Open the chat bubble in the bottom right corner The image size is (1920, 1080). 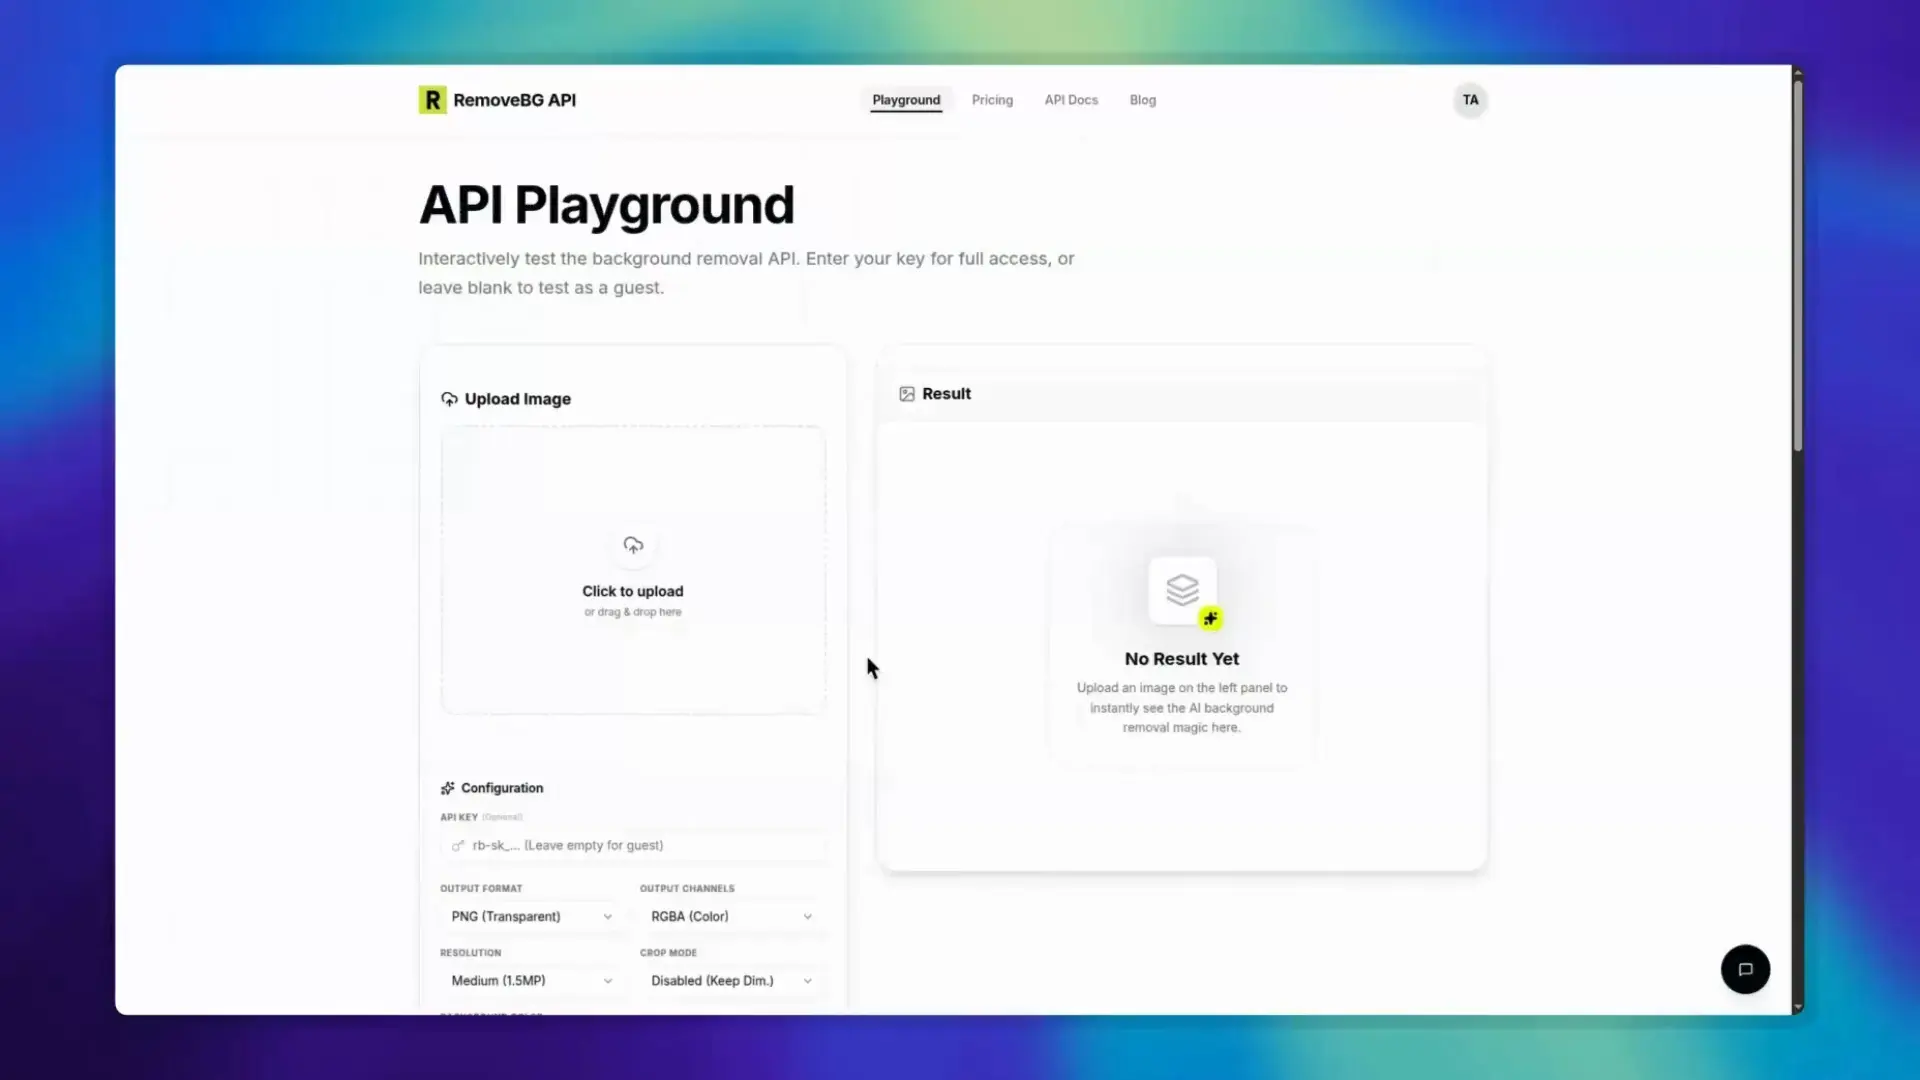[1745, 969]
